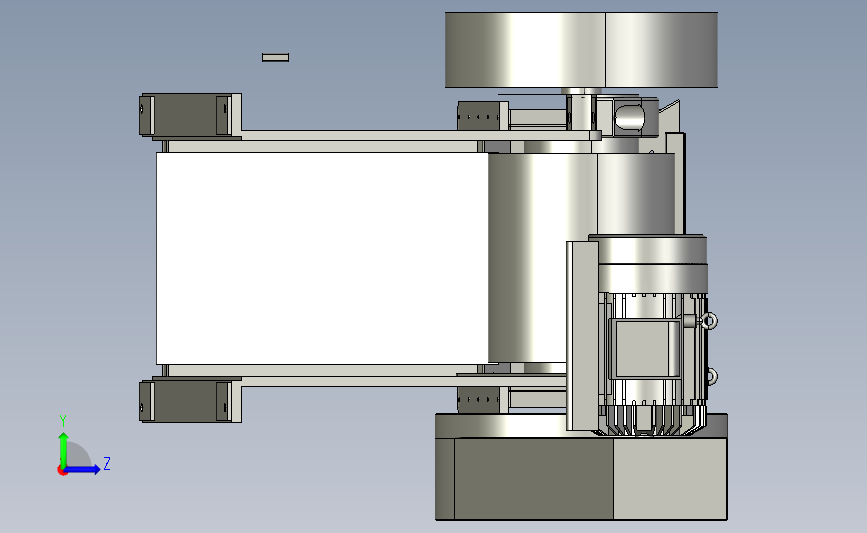
Task: Select the vertical motor mounting plate
Action: 582,336
